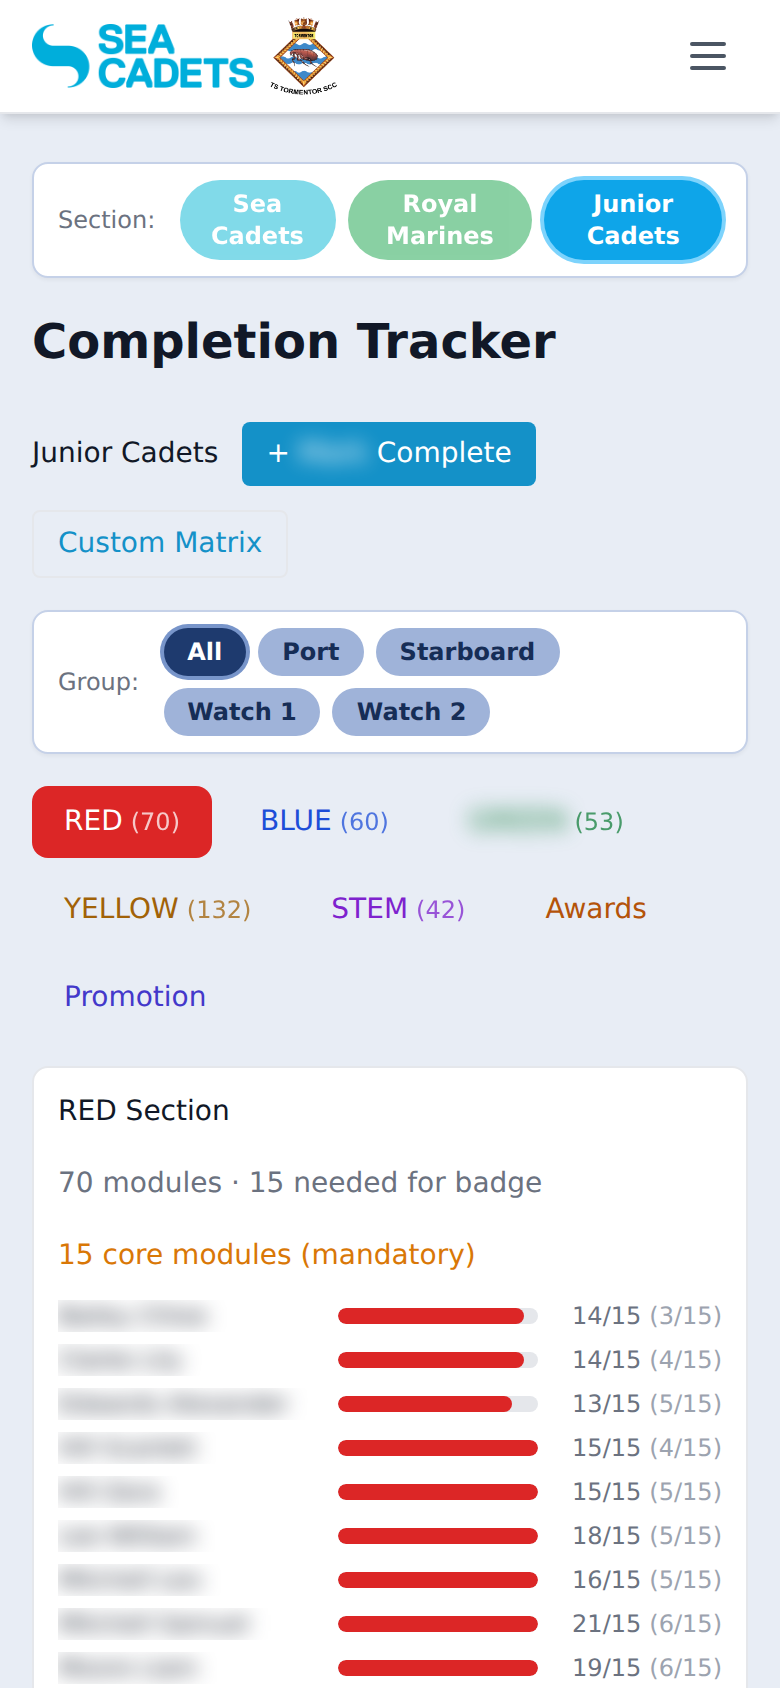Open the YELLOW section tab
Screen dimensions: 780x1688
pos(156,908)
